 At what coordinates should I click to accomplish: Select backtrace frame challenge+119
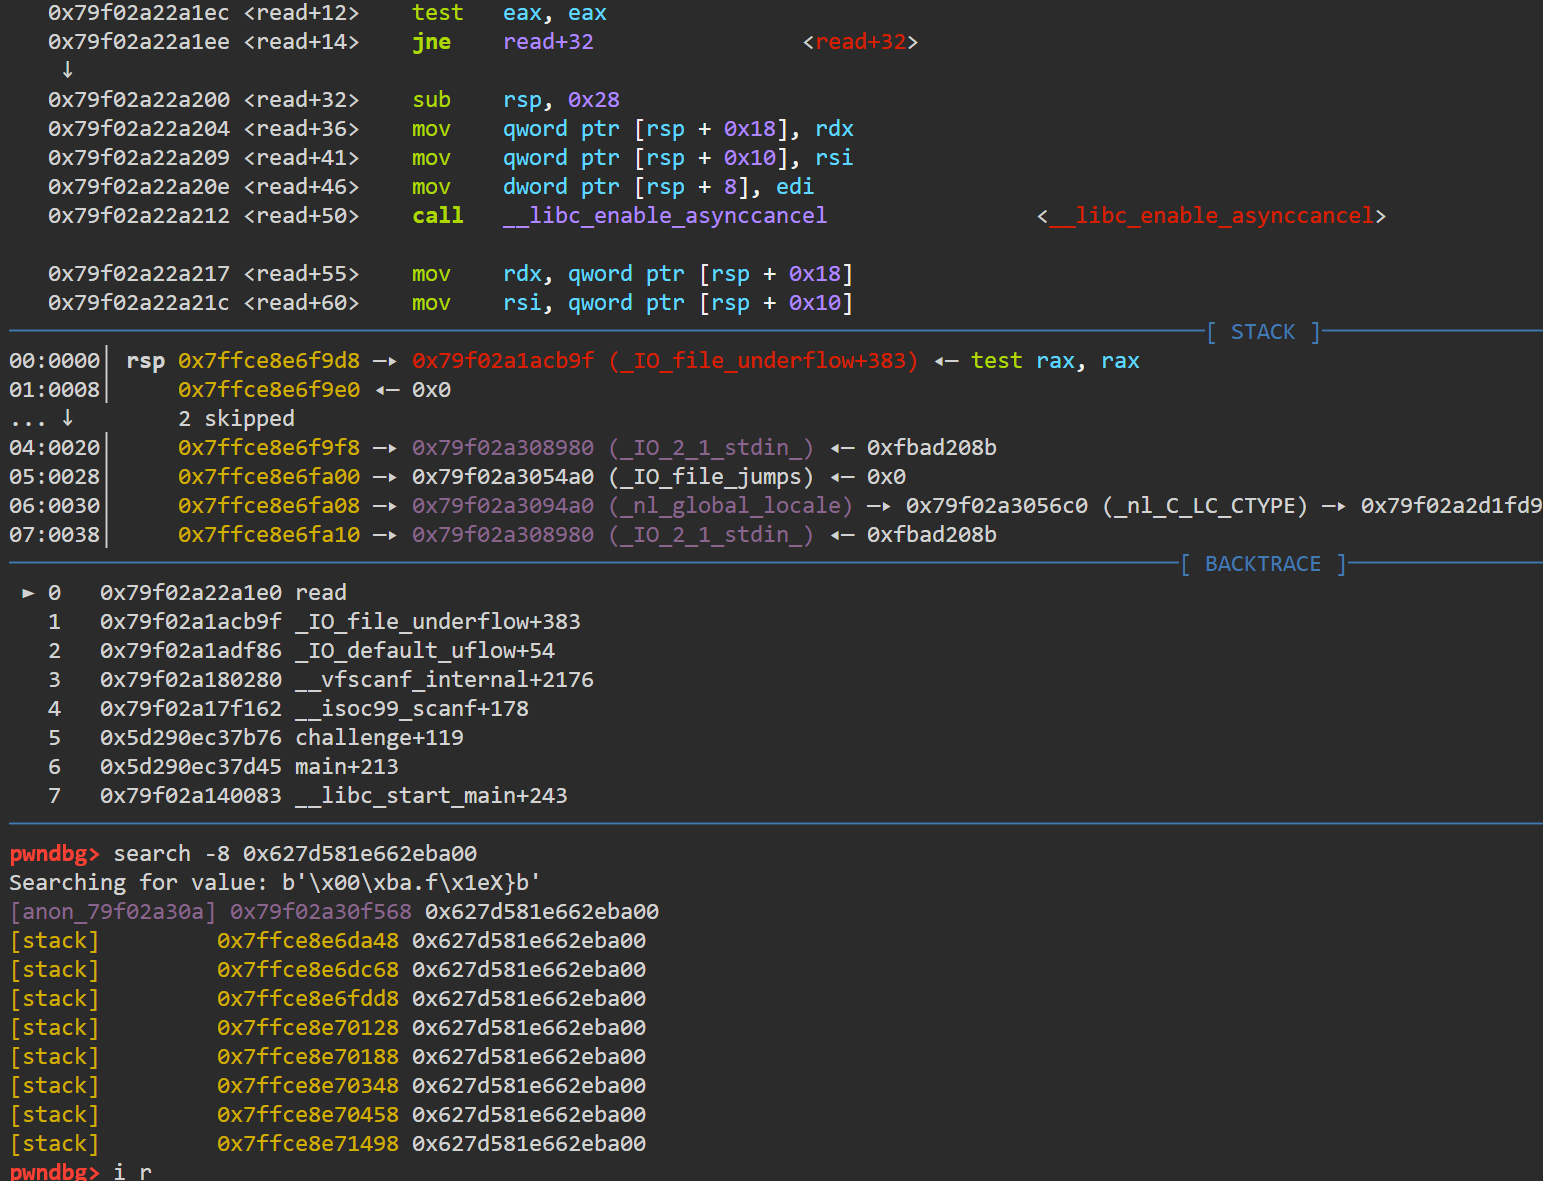[x=379, y=738]
